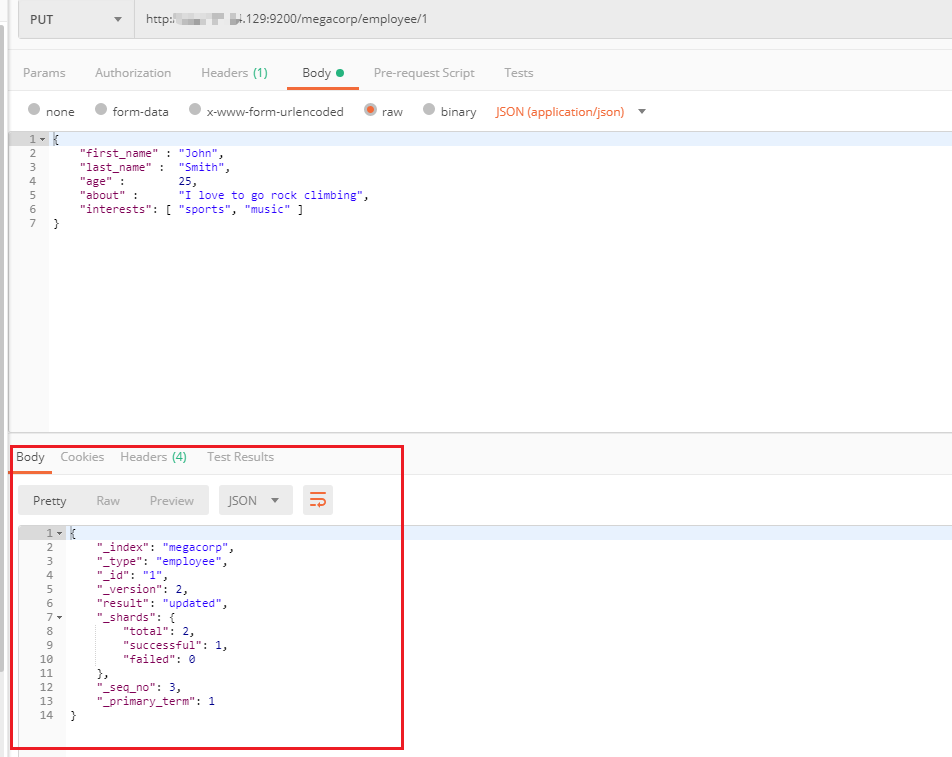Open the response Headers (4) tab
Screen dimensions: 952x757
[x=153, y=457]
